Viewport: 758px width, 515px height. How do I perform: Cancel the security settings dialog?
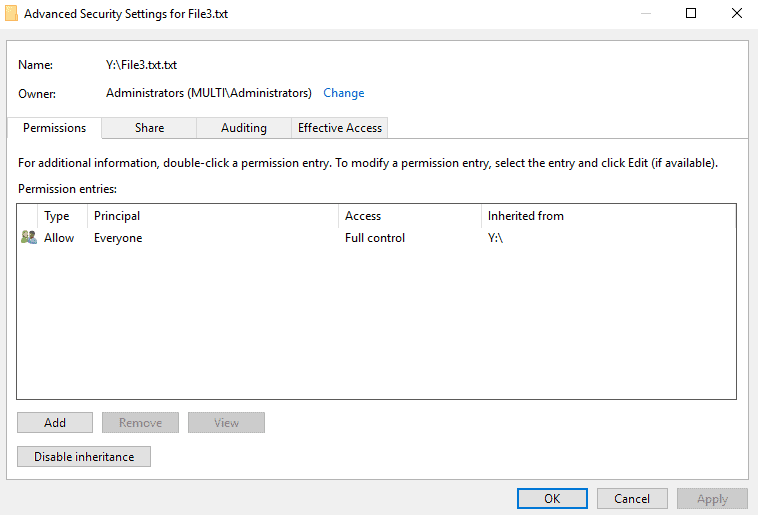(632, 498)
